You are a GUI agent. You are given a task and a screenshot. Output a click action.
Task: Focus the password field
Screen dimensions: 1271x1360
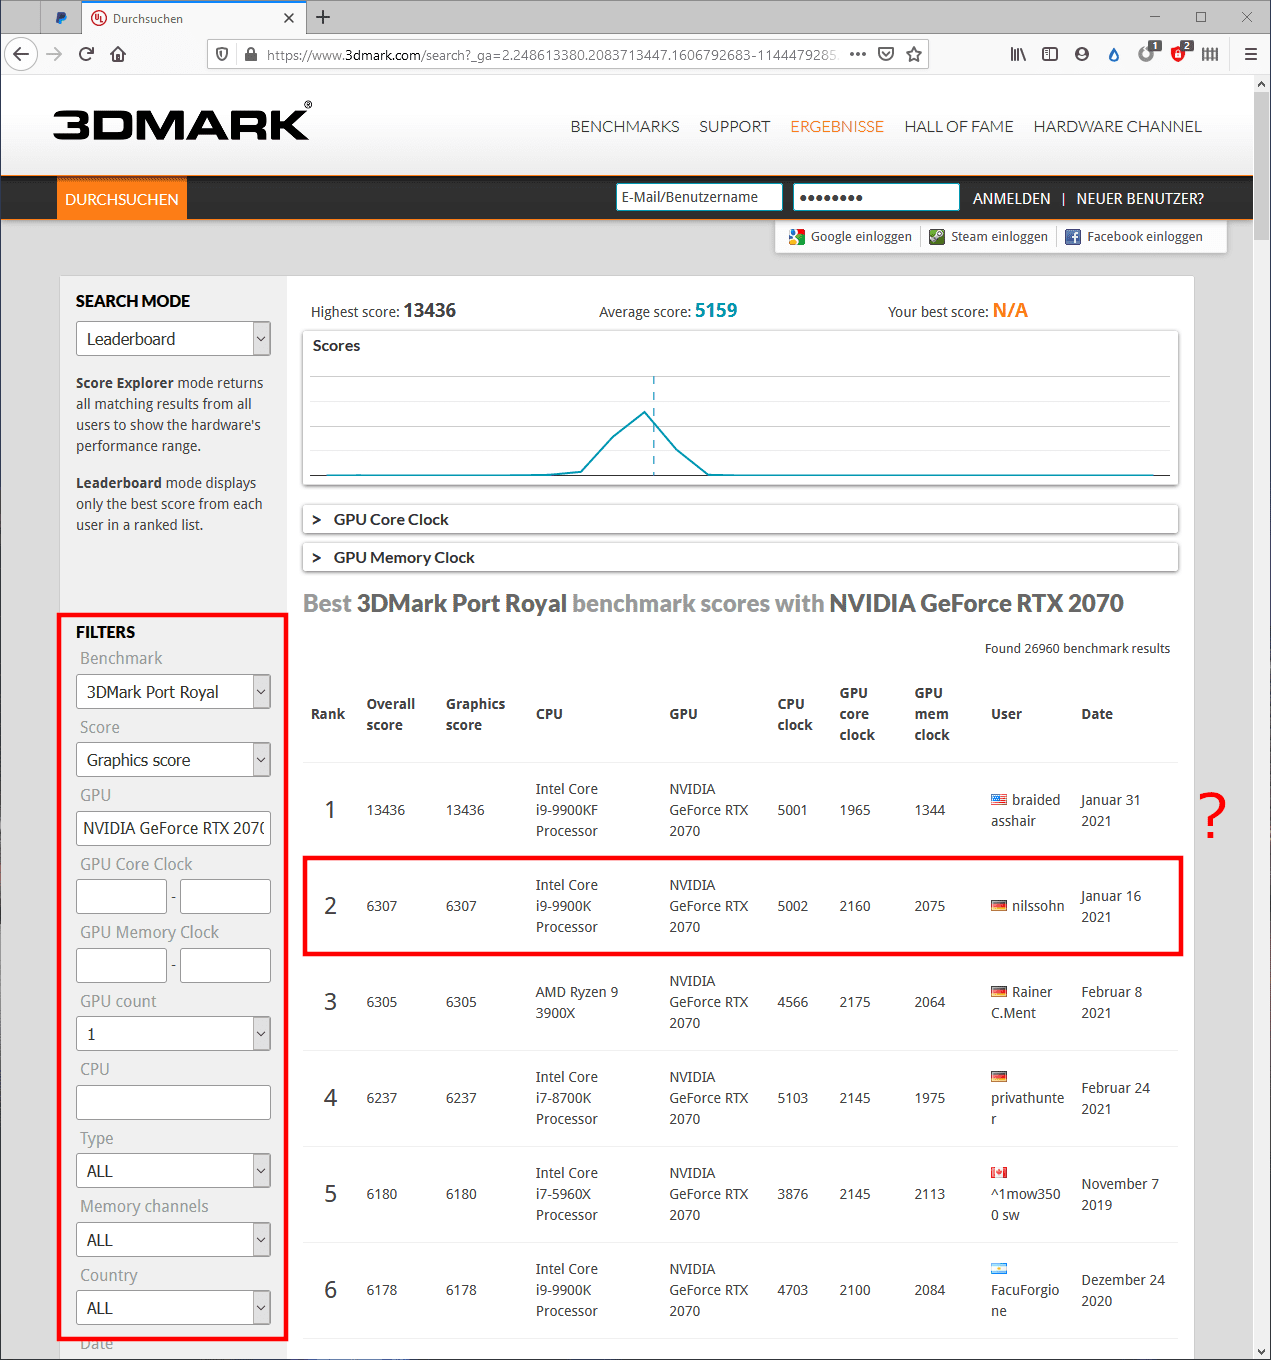click(876, 197)
